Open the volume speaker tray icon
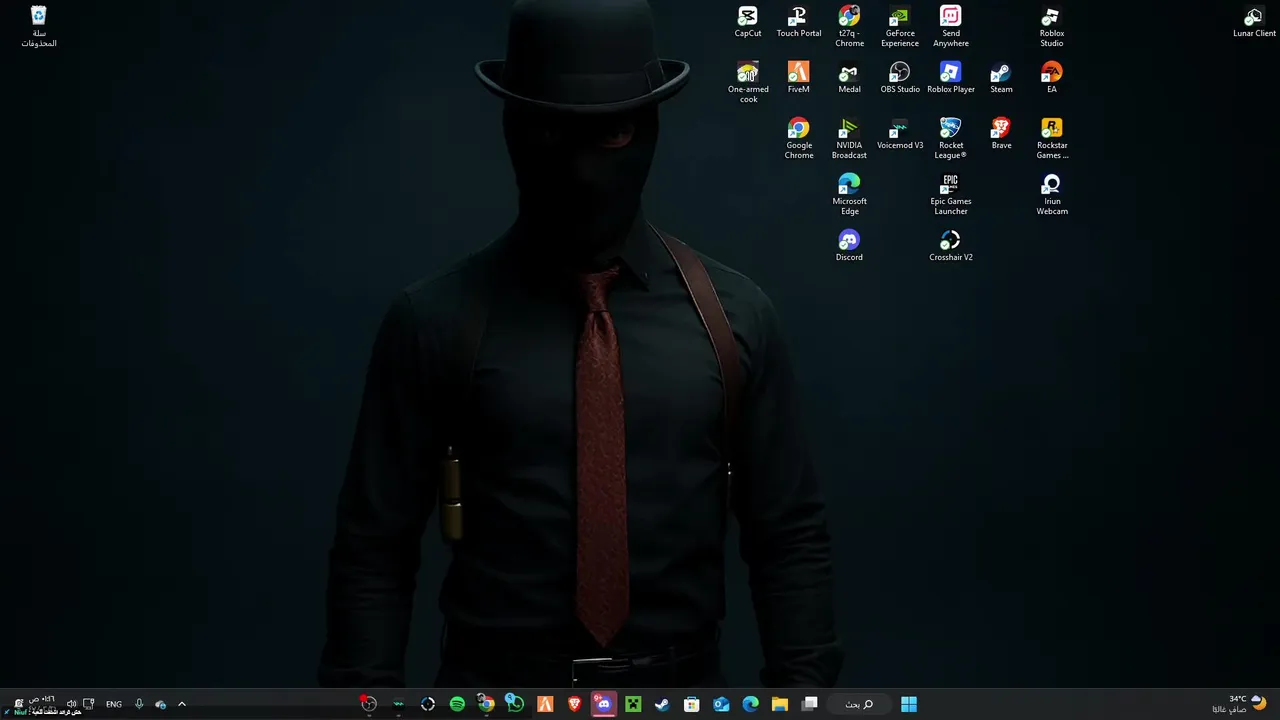The image size is (1280, 720). click(71, 704)
